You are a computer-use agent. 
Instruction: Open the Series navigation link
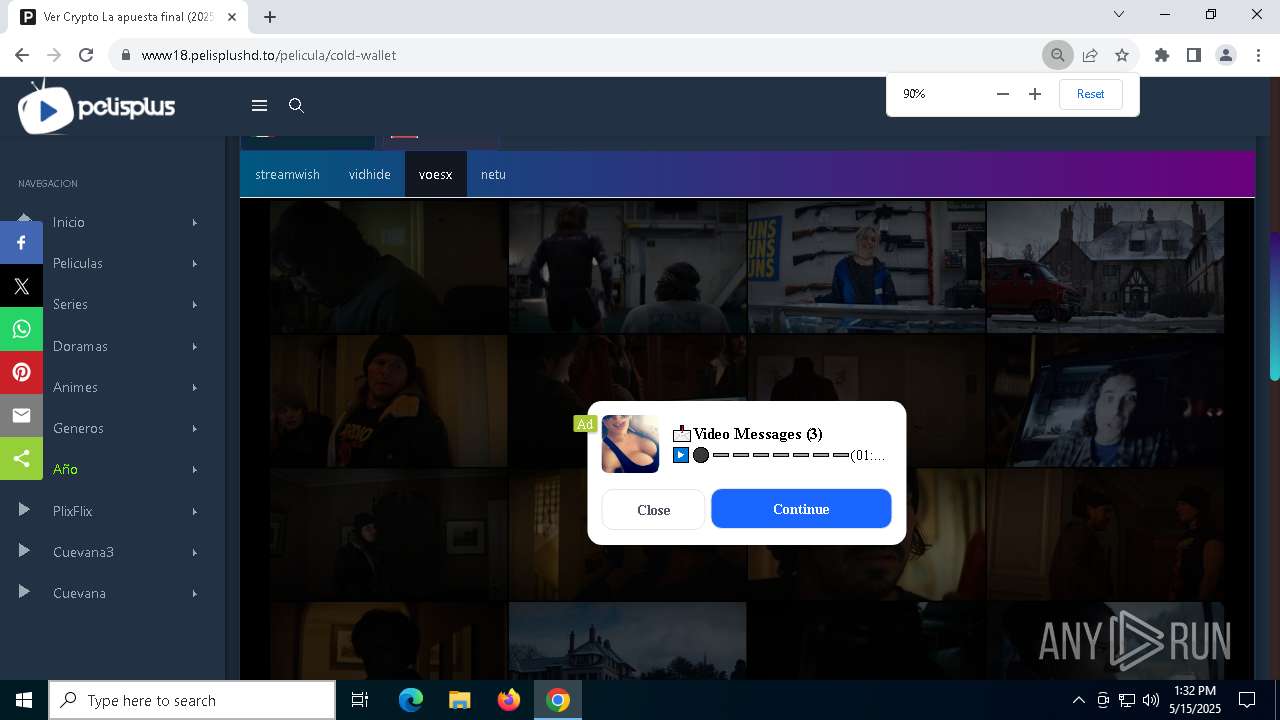70,304
